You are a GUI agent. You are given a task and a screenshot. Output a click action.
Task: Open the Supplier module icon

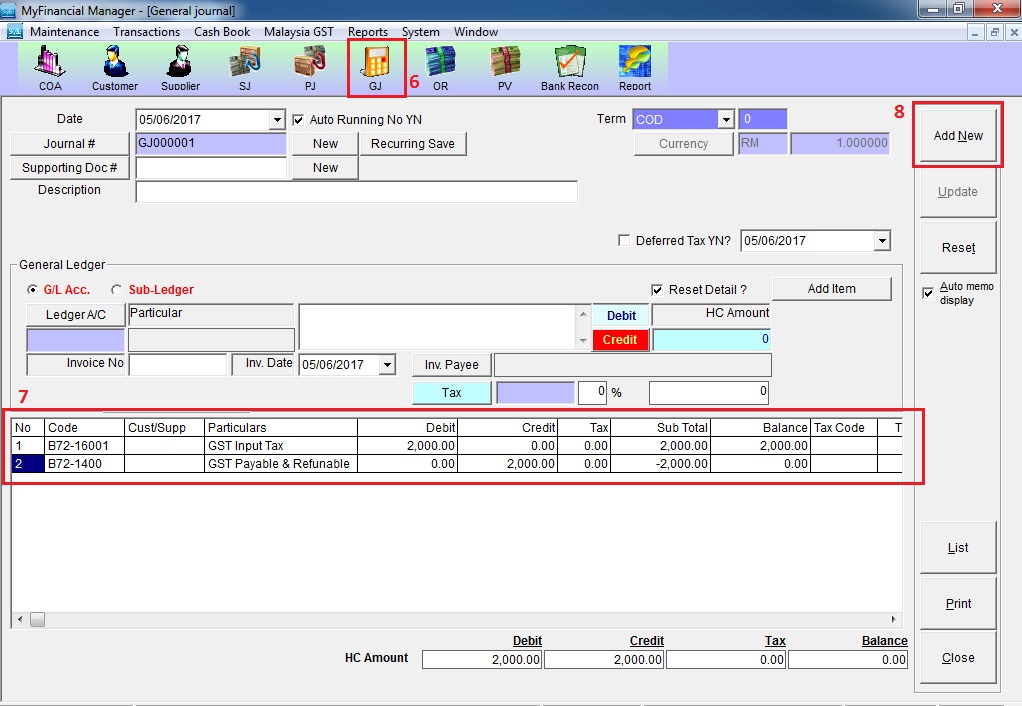(x=180, y=67)
